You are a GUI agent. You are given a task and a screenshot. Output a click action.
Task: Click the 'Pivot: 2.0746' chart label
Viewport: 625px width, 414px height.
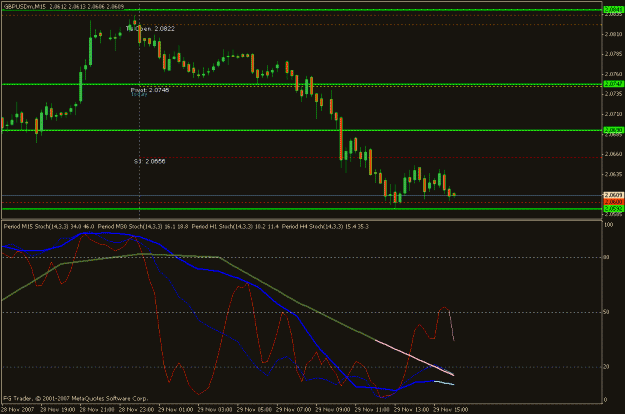pyautogui.click(x=150, y=90)
